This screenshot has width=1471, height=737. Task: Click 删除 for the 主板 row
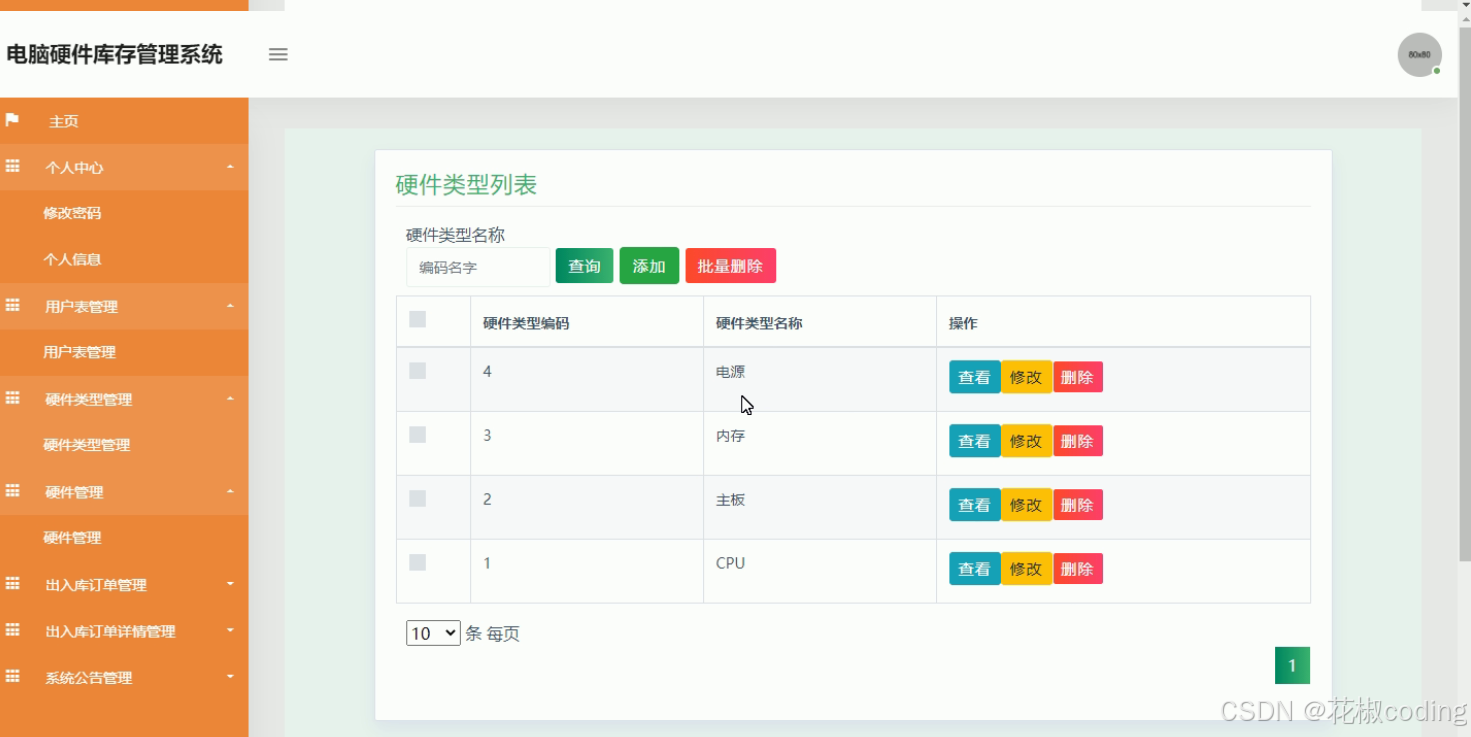(x=1077, y=505)
